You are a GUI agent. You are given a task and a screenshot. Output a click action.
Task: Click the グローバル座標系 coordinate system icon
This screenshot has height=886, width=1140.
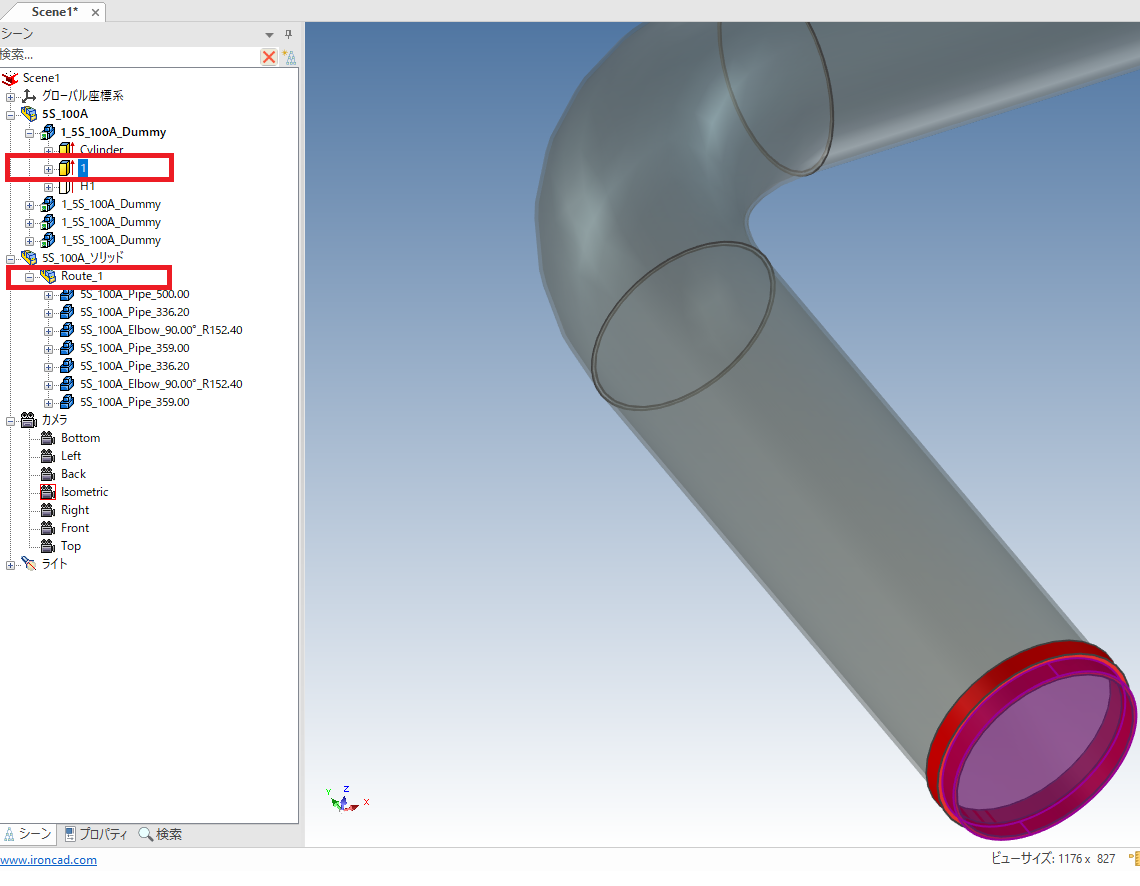coord(29,96)
